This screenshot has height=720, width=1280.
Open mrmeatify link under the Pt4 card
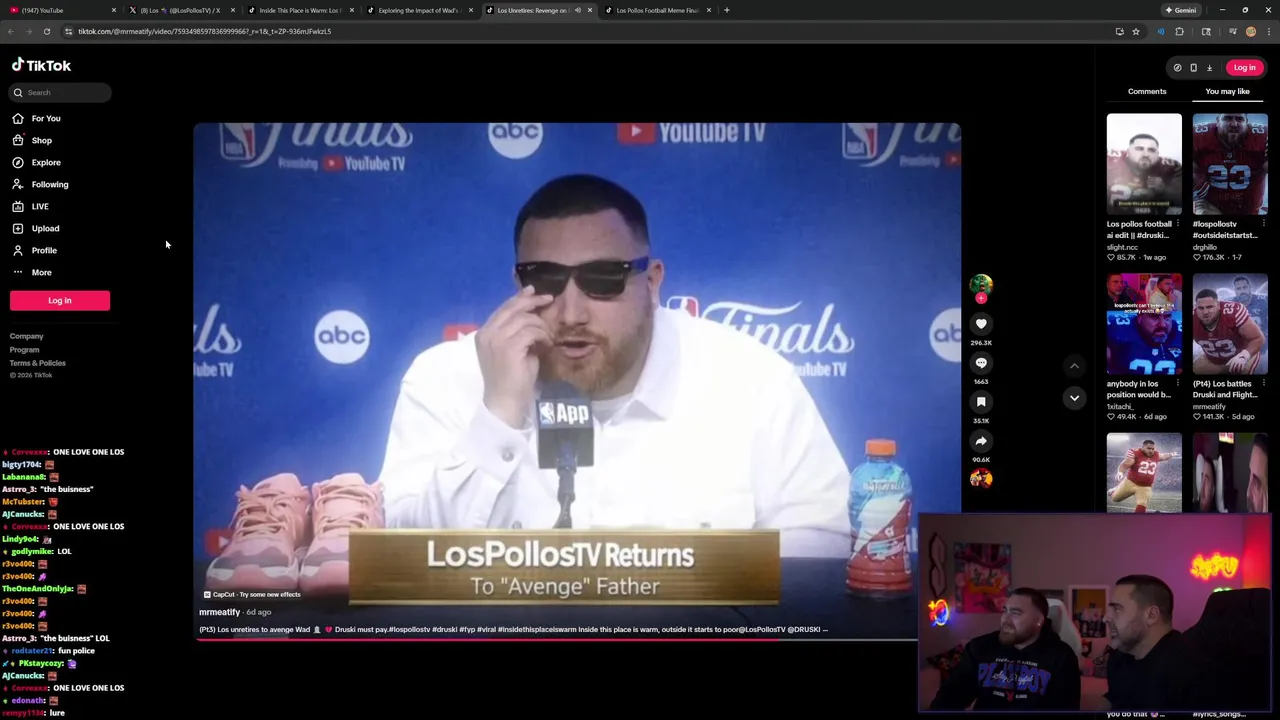click(1209, 406)
